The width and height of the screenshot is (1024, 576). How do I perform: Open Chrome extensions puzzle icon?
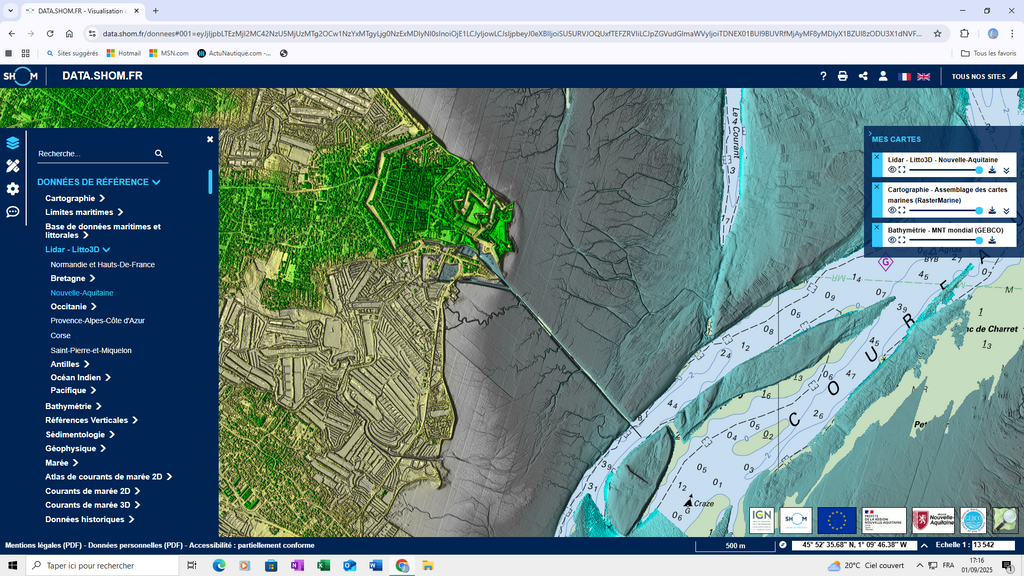tap(965, 33)
